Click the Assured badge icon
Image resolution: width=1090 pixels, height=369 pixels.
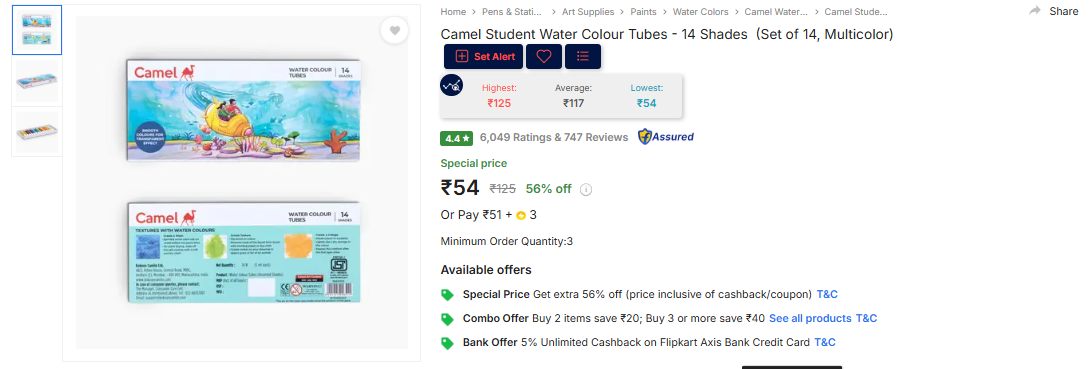pyautogui.click(x=666, y=137)
